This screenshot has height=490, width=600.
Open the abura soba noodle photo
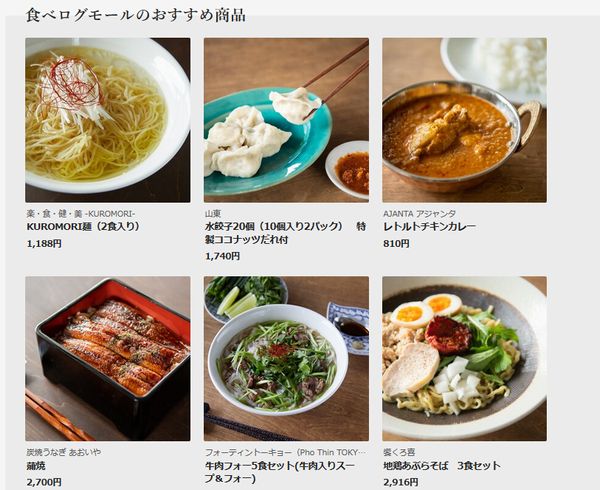(465, 358)
